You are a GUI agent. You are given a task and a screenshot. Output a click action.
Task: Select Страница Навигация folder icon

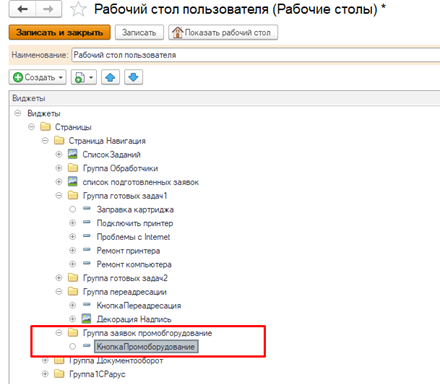tap(59, 140)
